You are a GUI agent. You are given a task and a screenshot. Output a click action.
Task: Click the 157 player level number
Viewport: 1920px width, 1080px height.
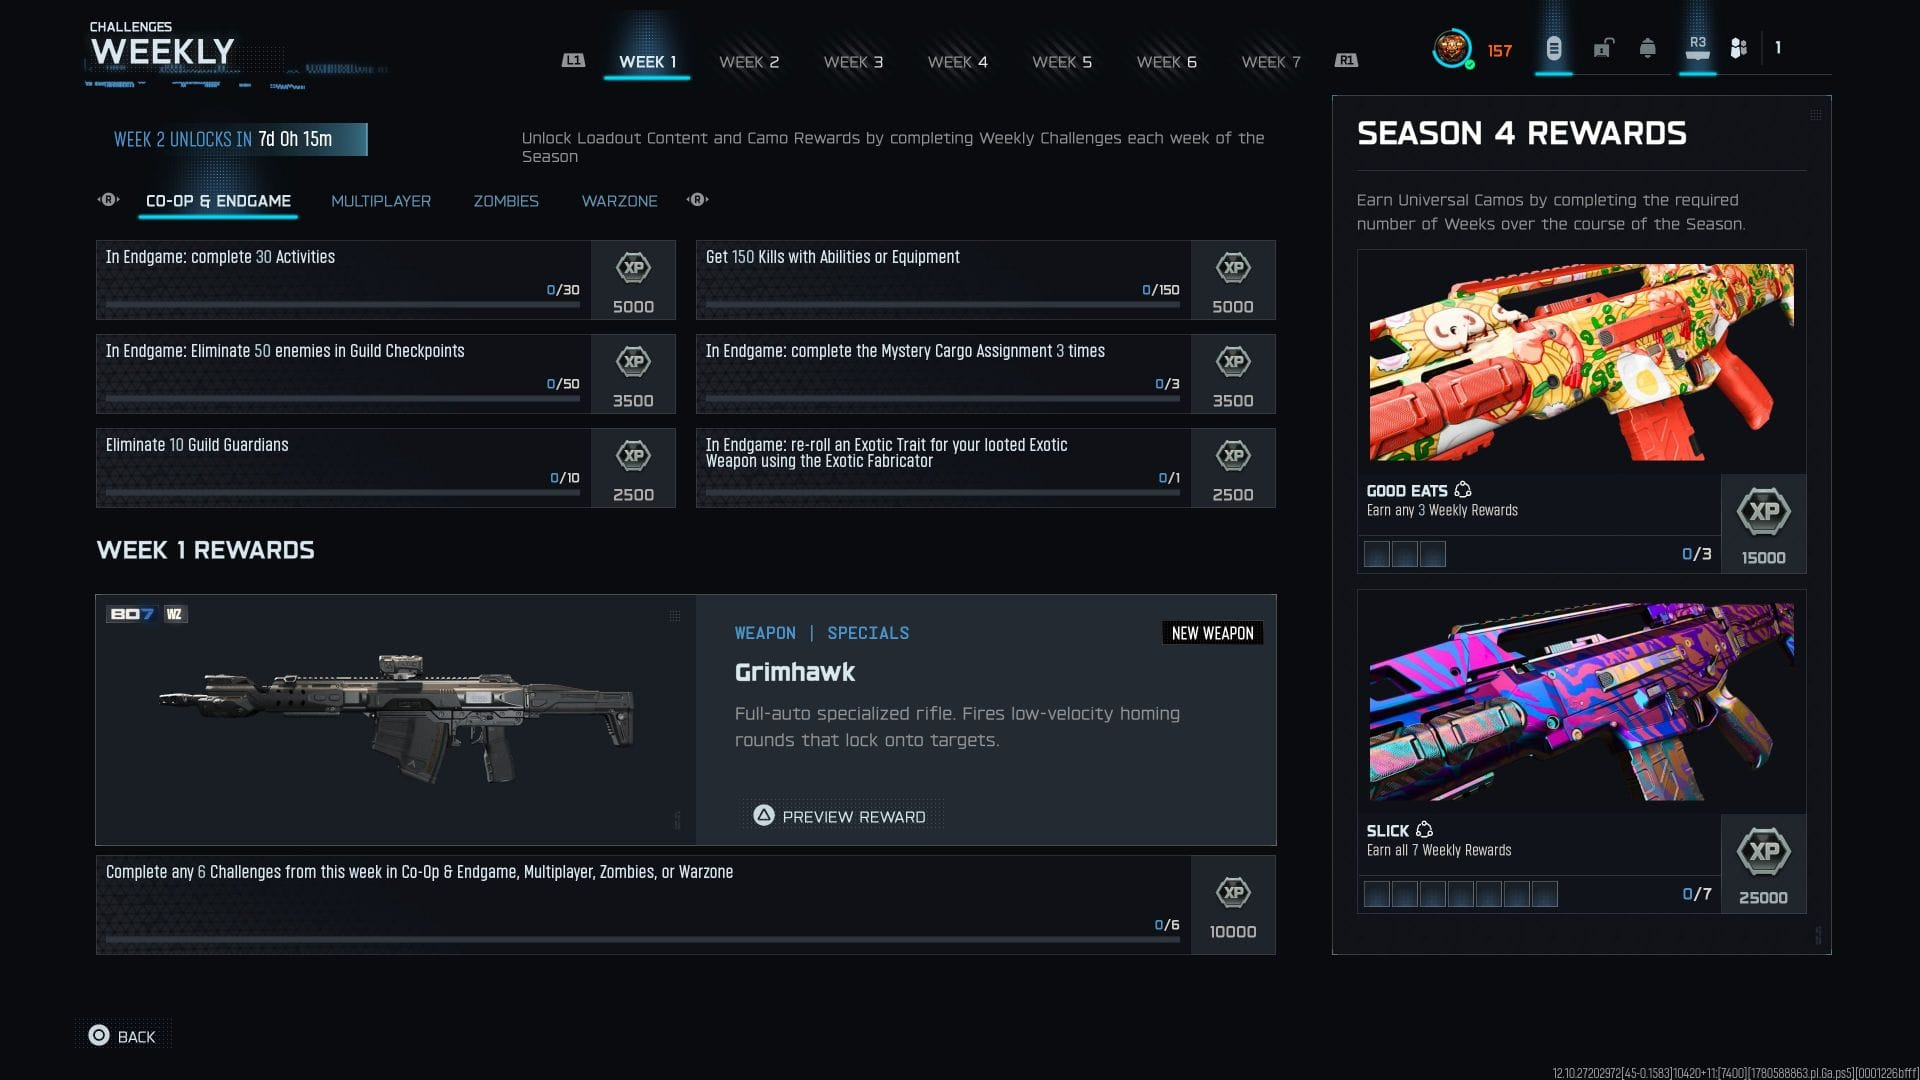pyautogui.click(x=1499, y=51)
